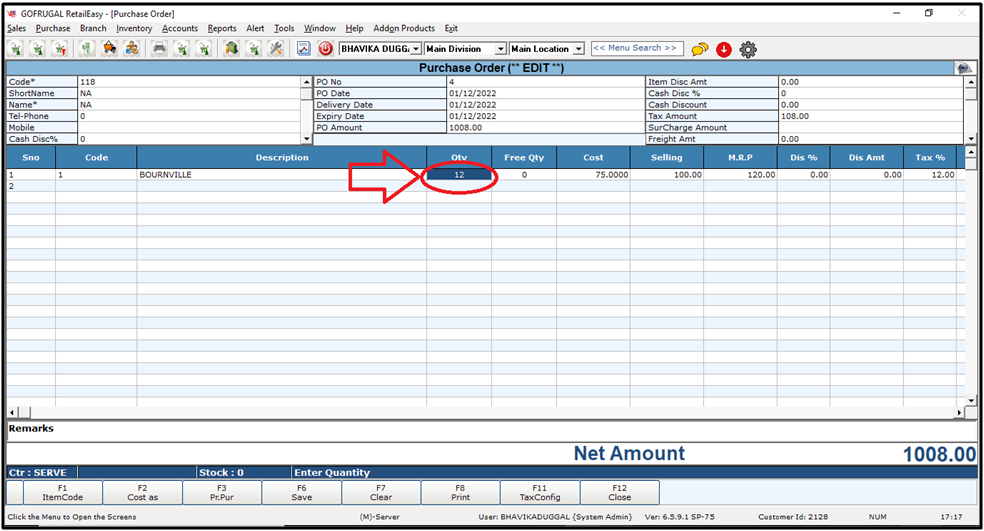Click cart icon between ledger book and tools icons
This screenshot has width=984, height=531.
pos(254,48)
